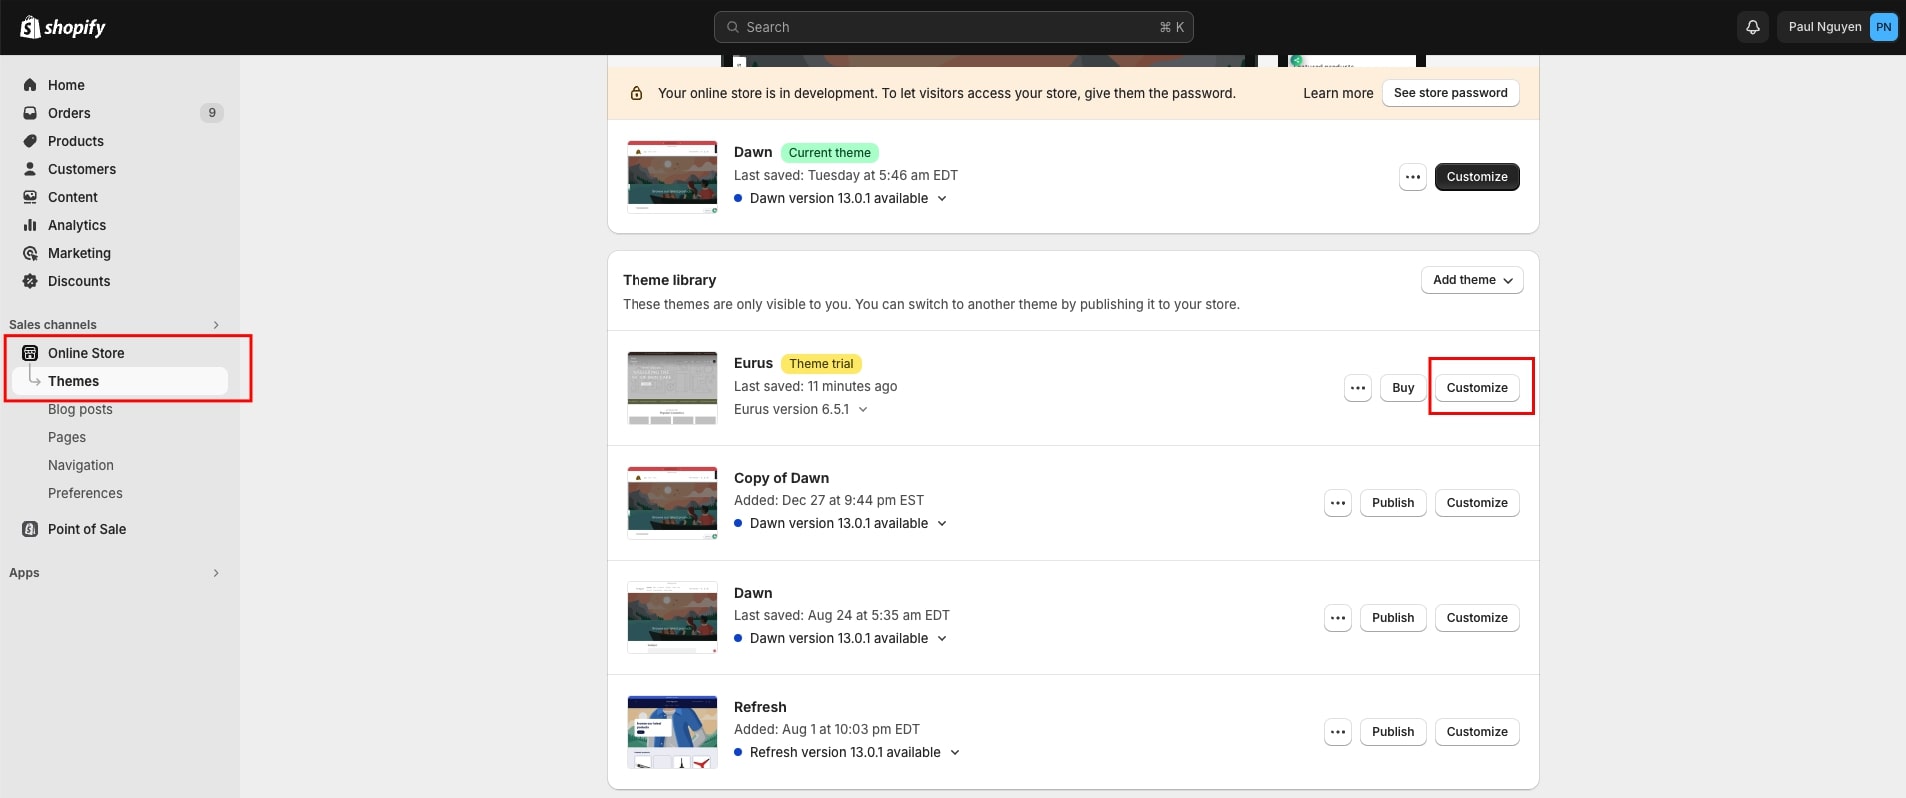Image resolution: width=1906 pixels, height=798 pixels.
Task: Click the Copy of Dawn thumbnail
Action: (x=672, y=503)
